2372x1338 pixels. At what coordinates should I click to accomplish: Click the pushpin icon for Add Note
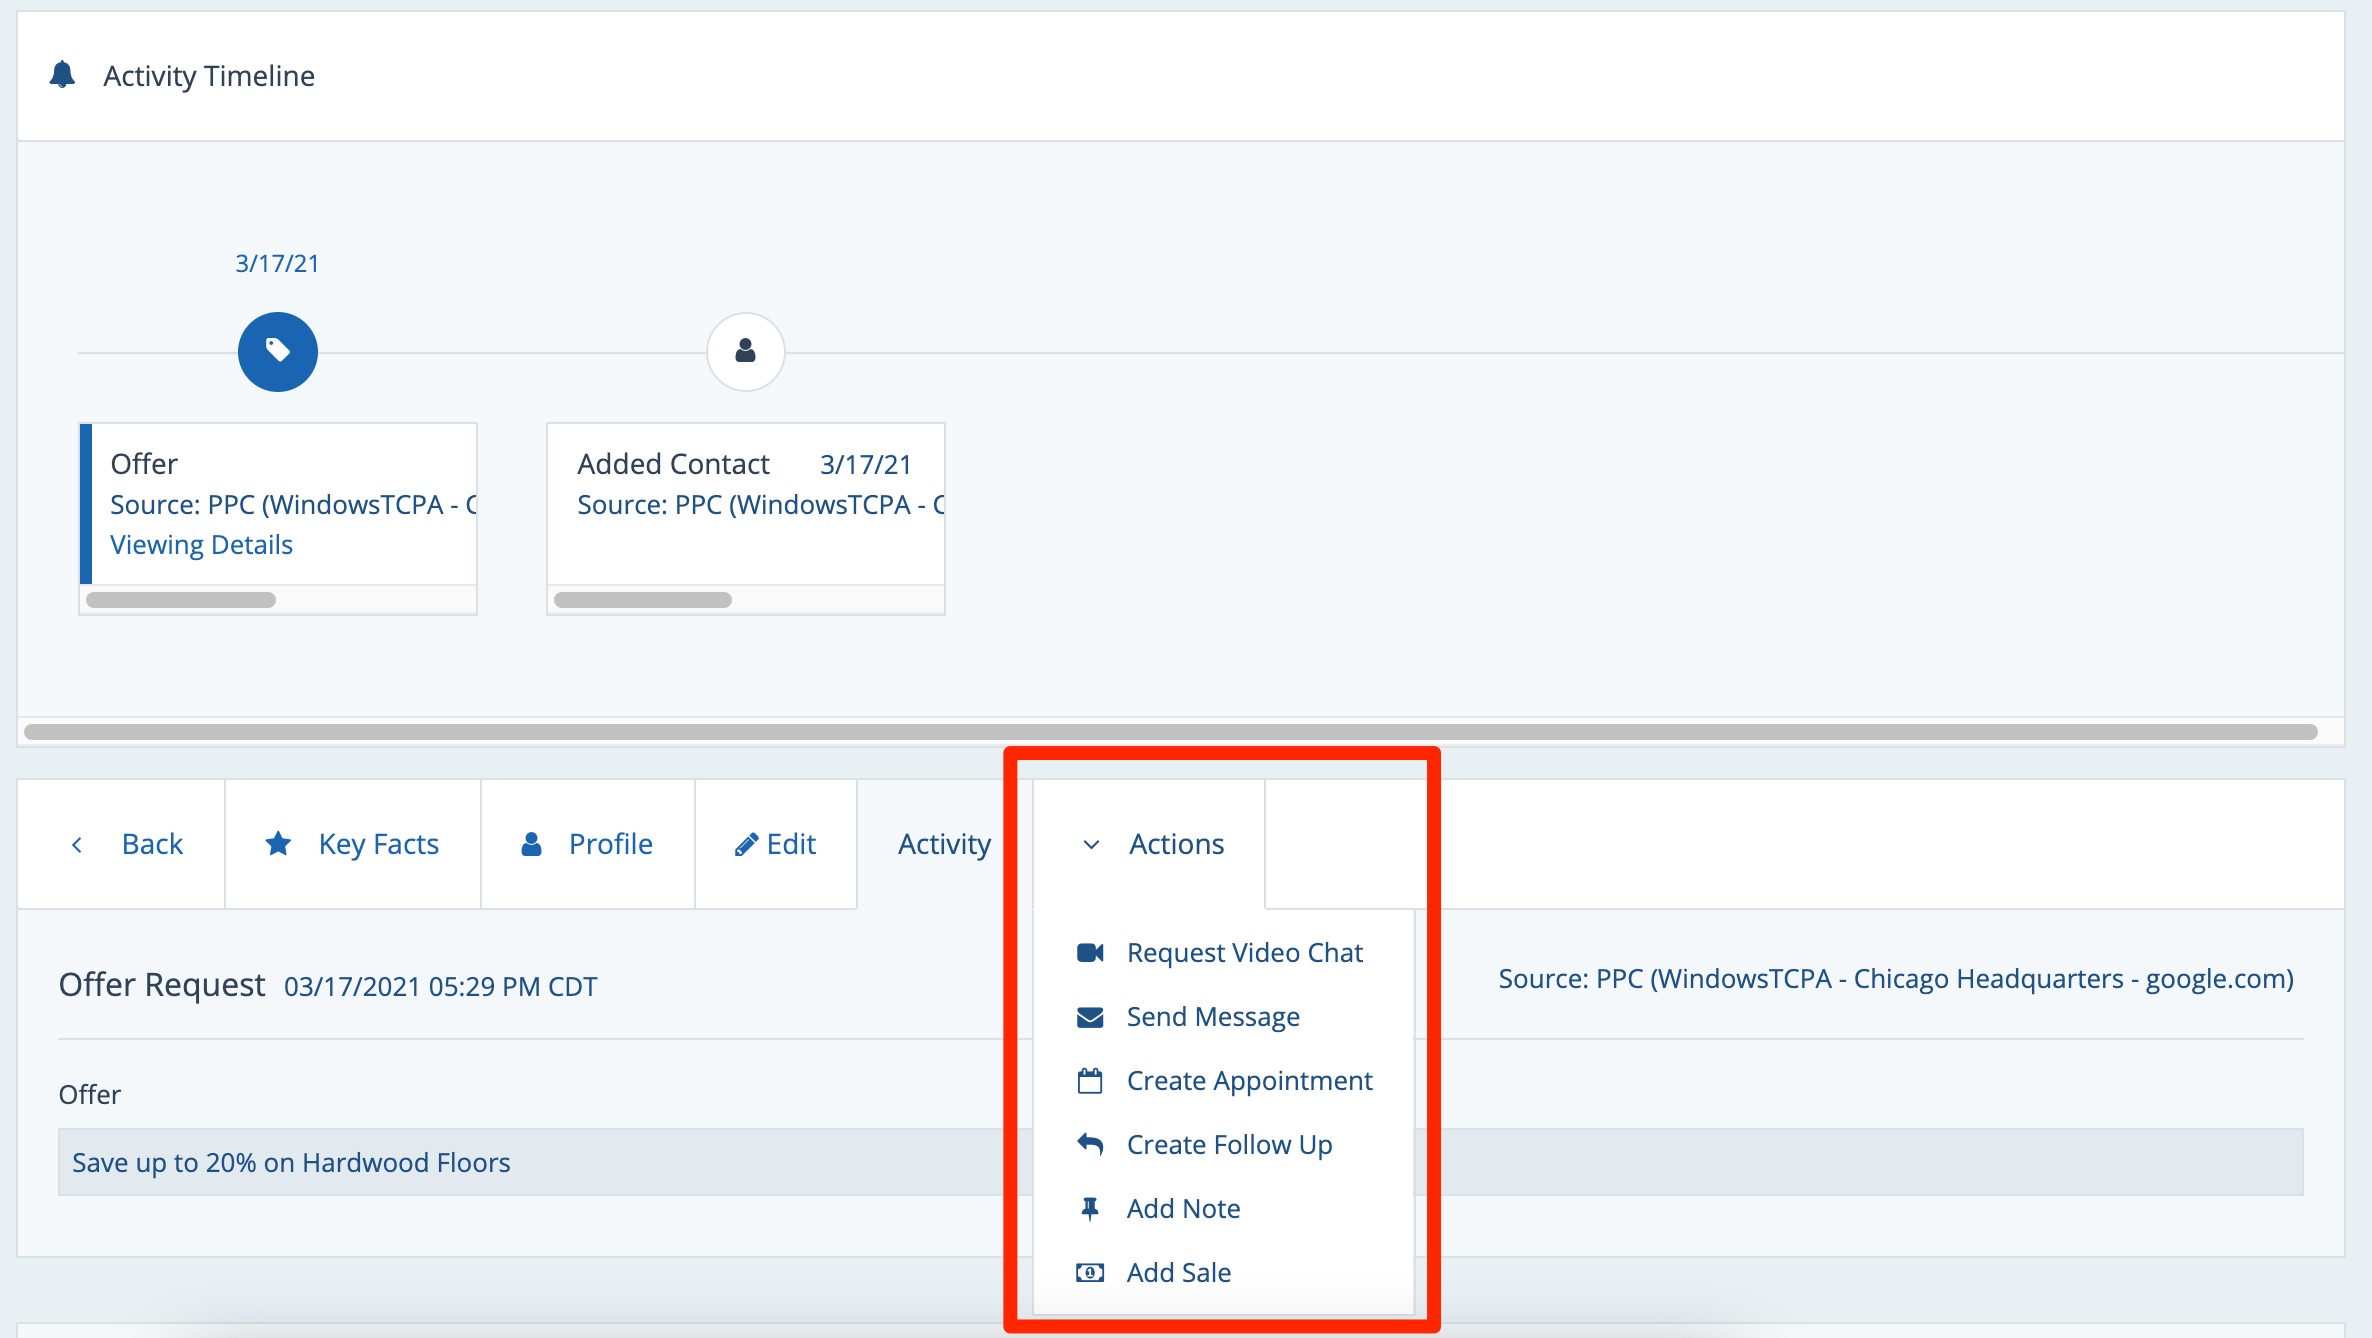pos(1089,1209)
